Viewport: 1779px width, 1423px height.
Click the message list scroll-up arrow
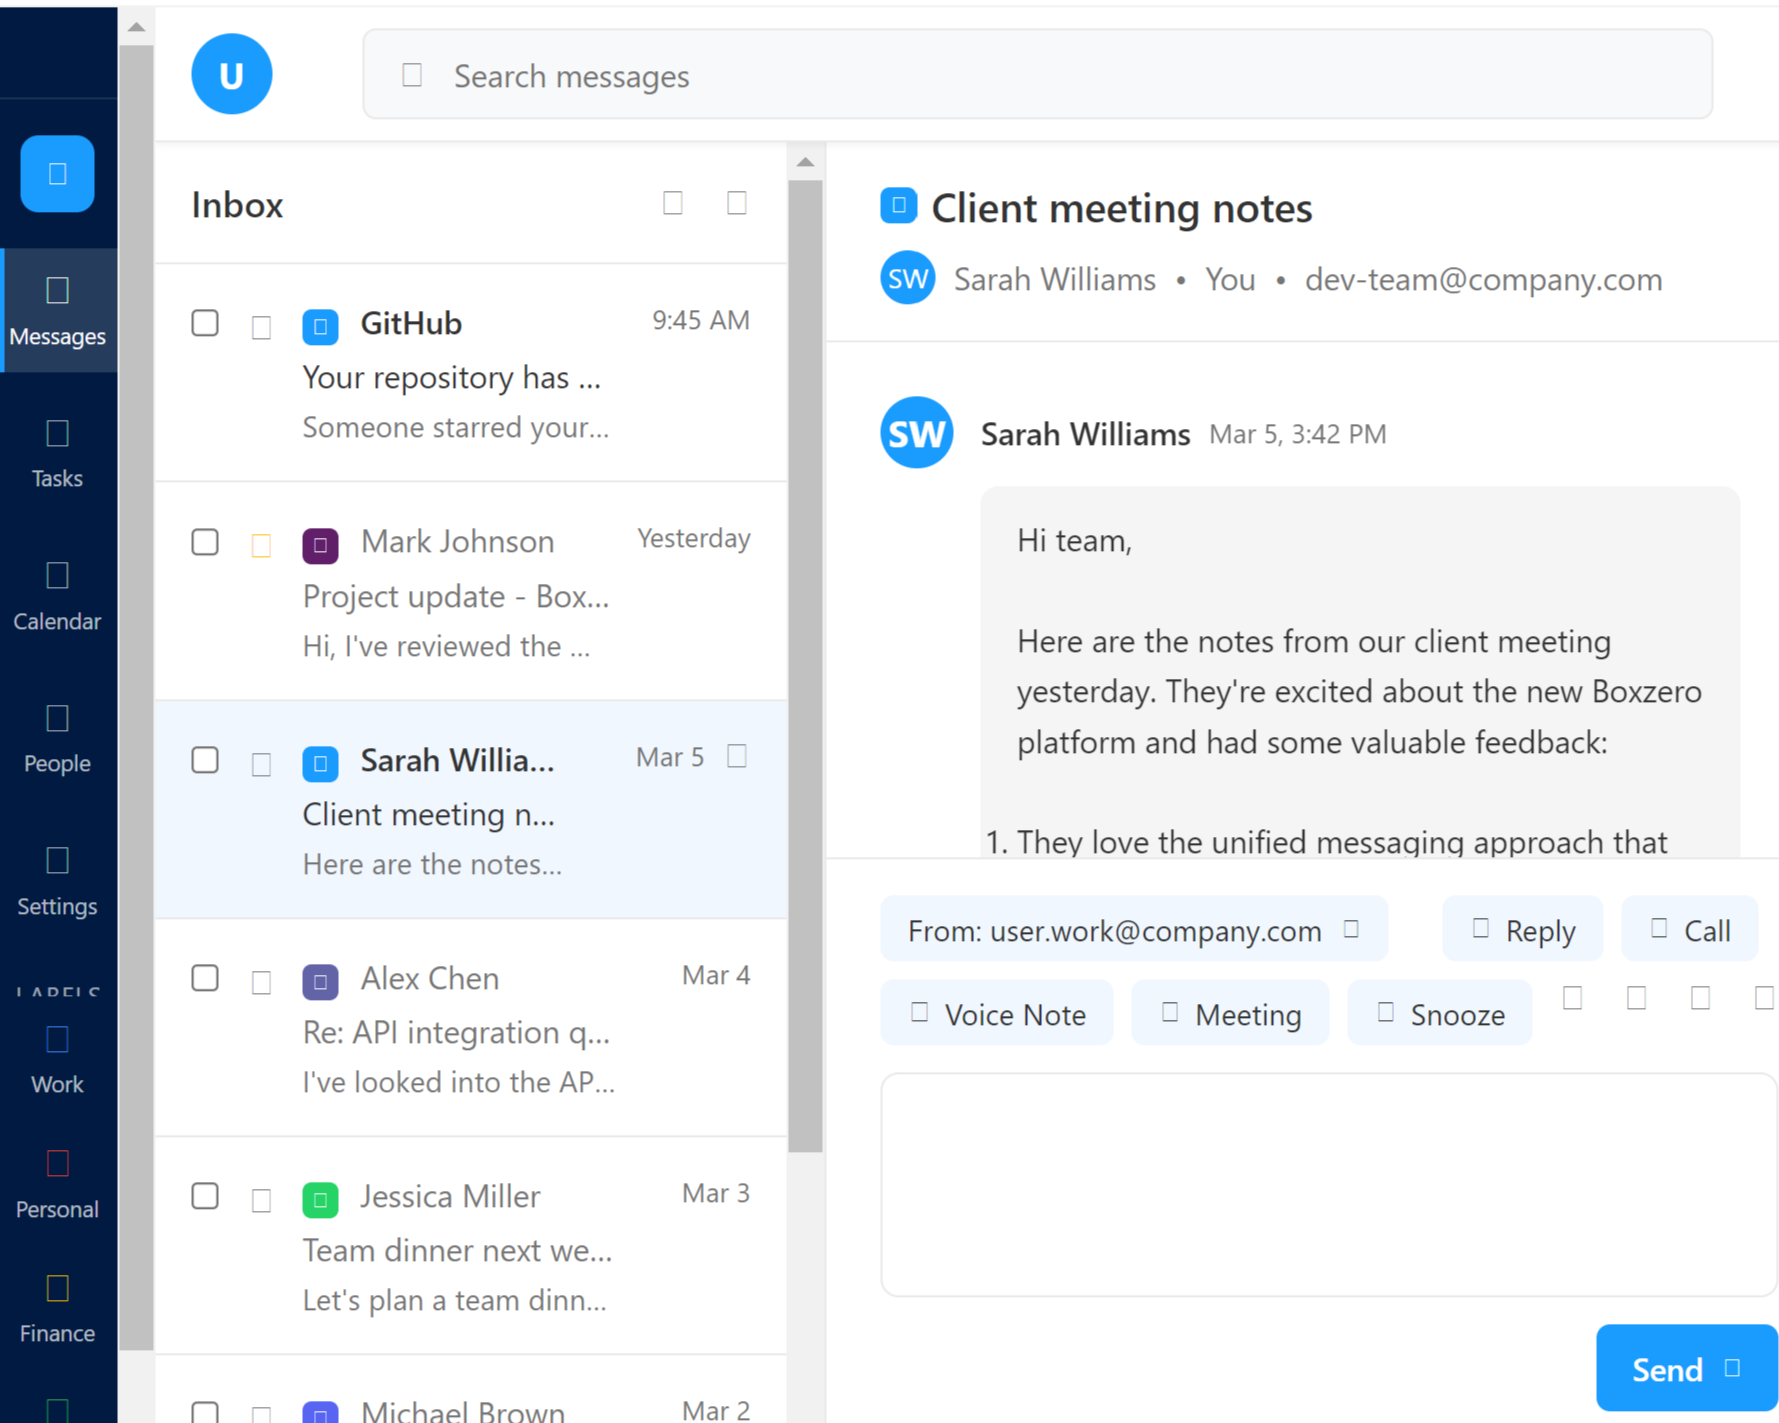click(805, 162)
